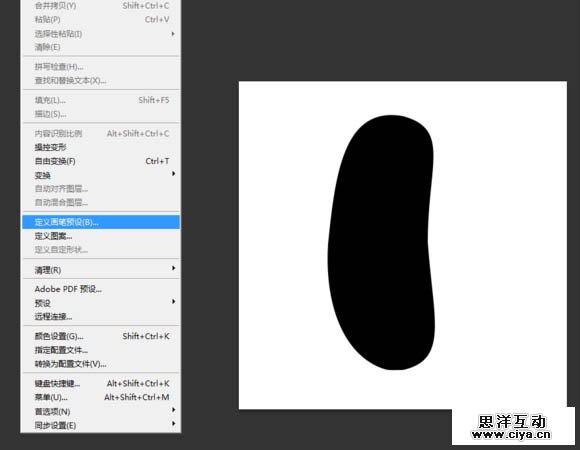Select the 菜单(U) menu item

(x=101, y=397)
